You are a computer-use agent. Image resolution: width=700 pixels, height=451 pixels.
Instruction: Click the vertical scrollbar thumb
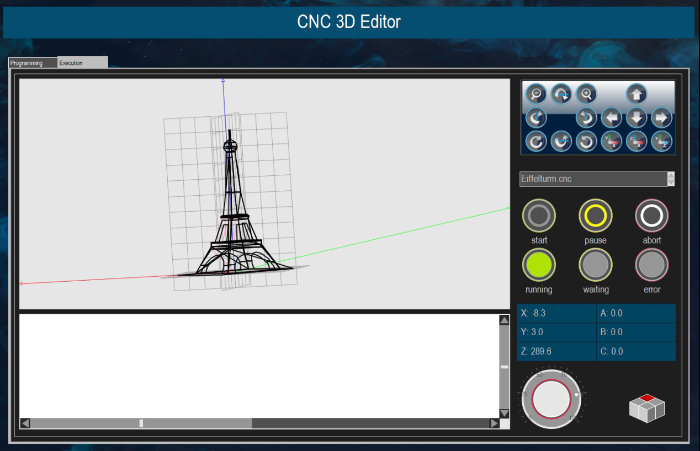point(504,367)
